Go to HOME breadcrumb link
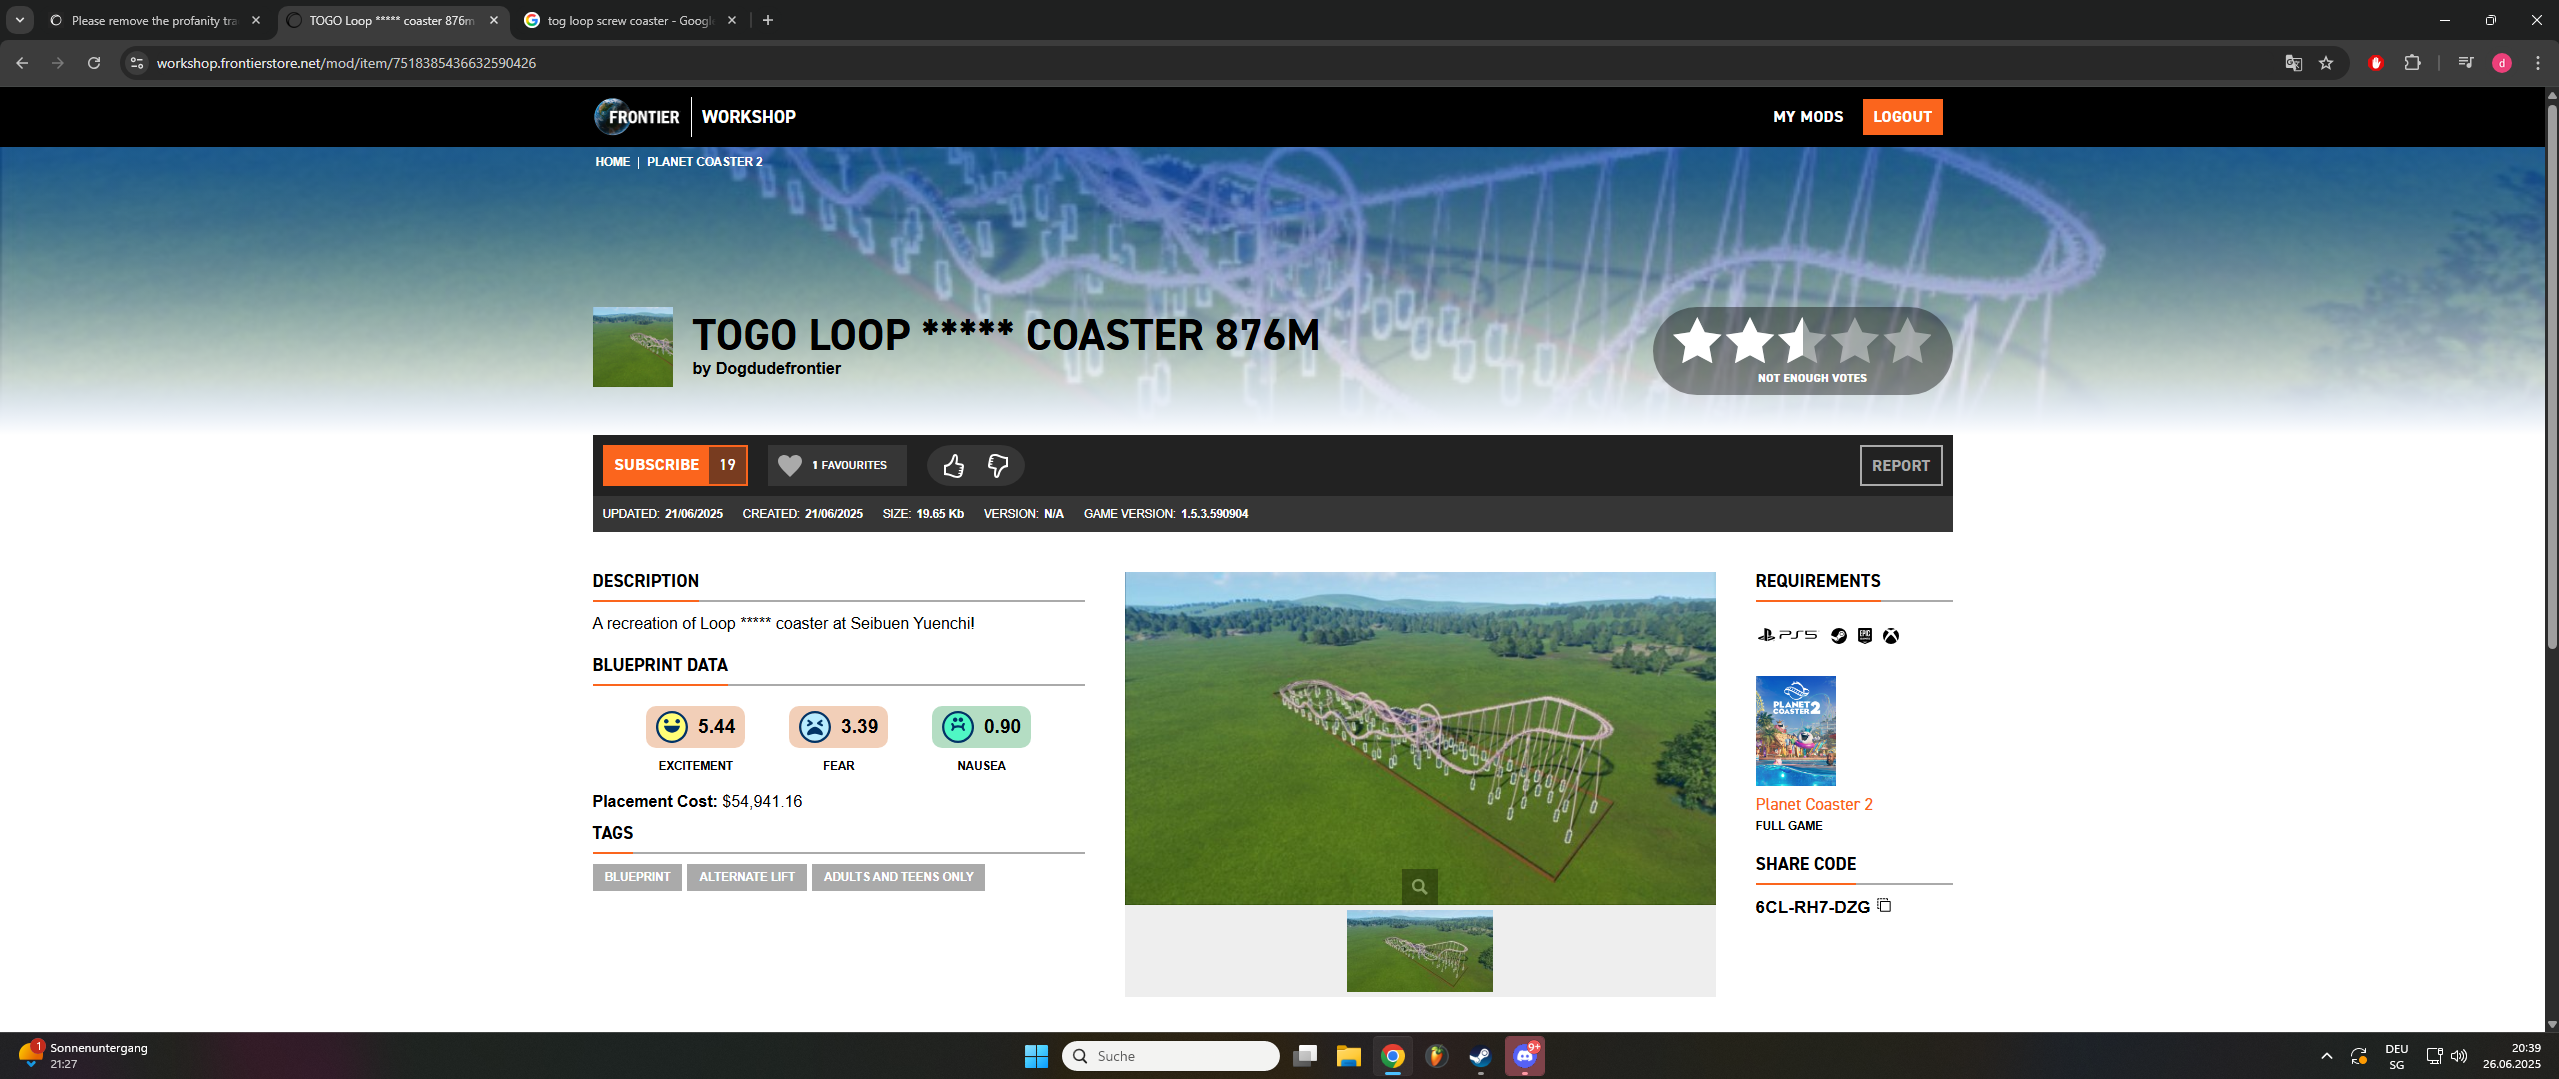Viewport: 2559px width, 1079px height. [612, 162]
